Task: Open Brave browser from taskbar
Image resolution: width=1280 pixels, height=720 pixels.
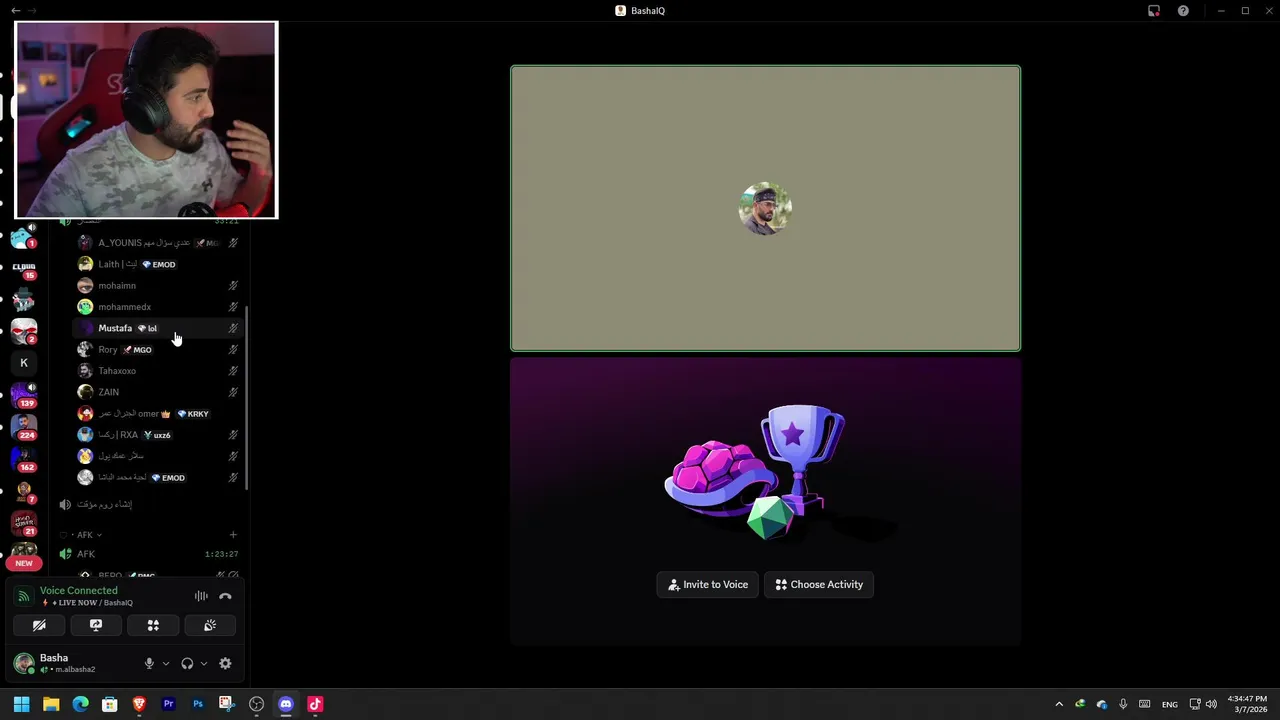Action: tap(139, 704)
